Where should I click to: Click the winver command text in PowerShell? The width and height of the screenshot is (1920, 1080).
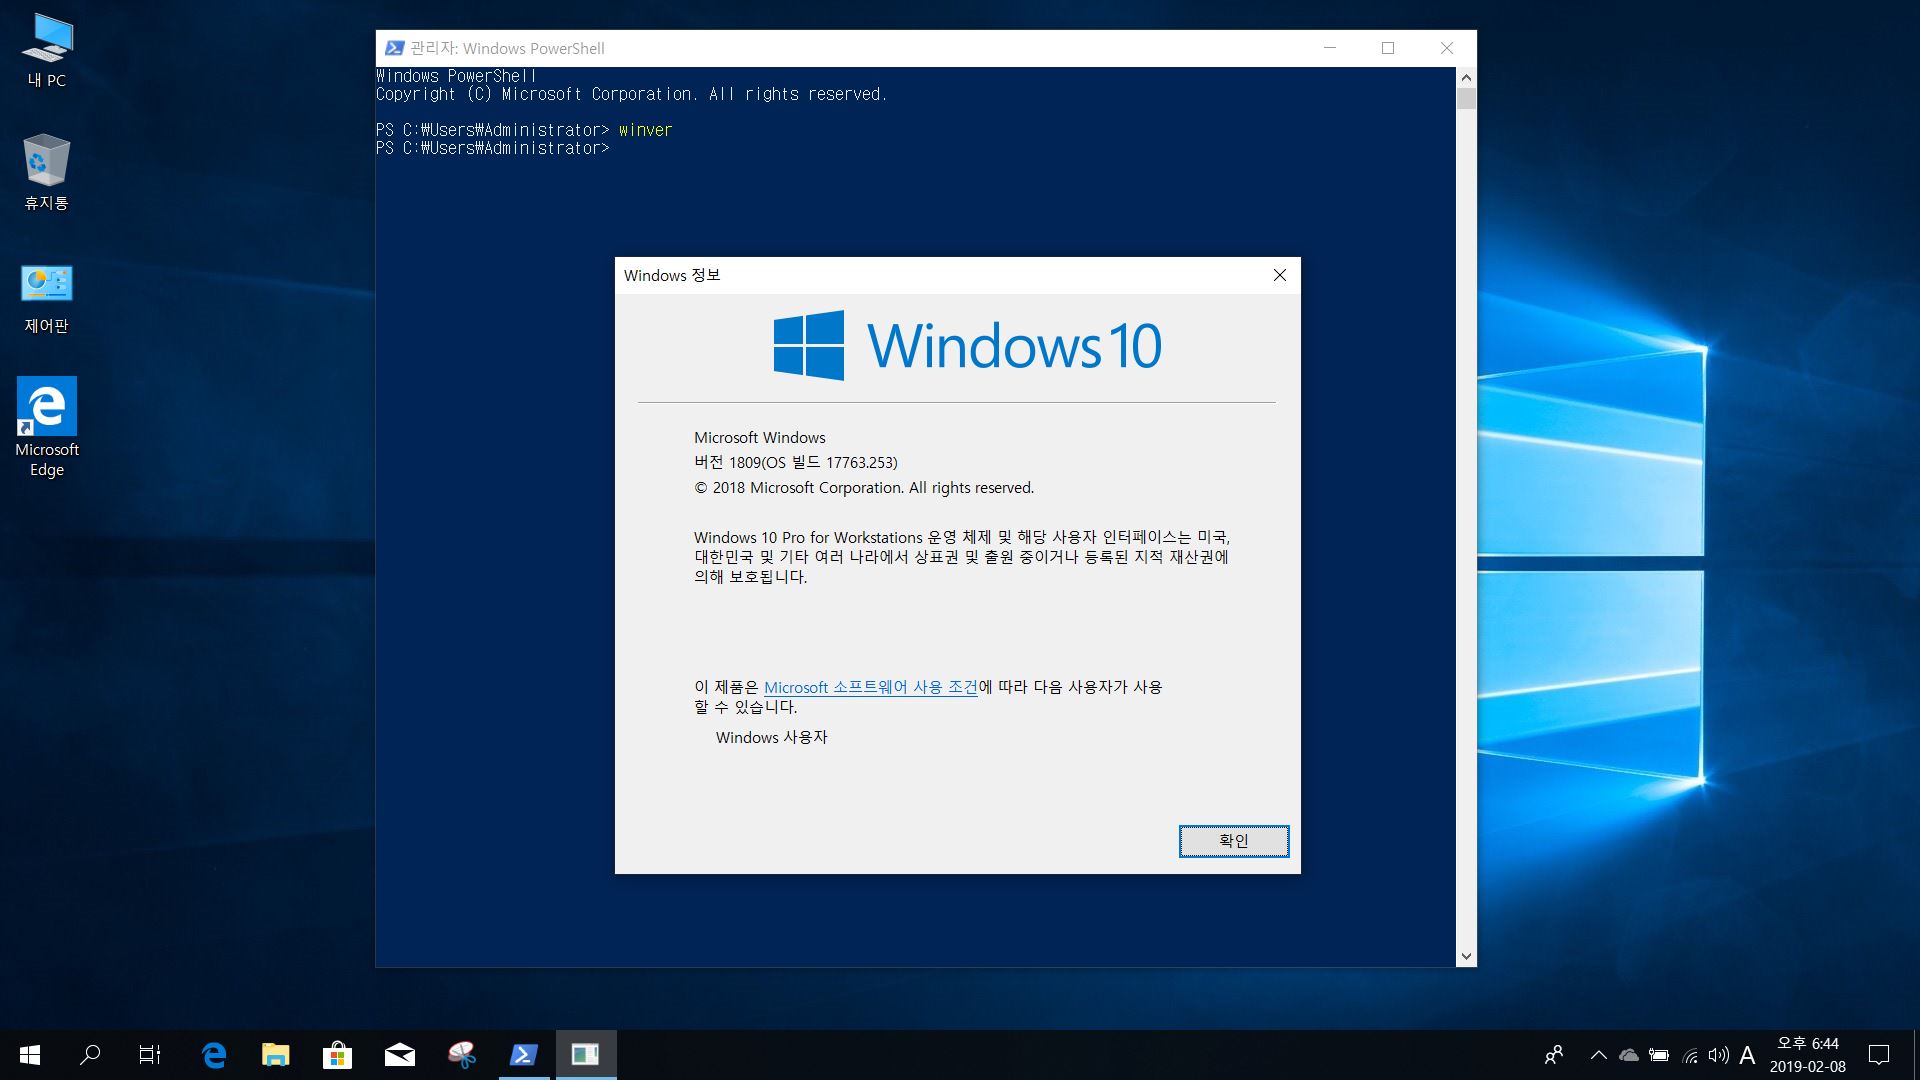pyautogui.click(x=645, y=130)
